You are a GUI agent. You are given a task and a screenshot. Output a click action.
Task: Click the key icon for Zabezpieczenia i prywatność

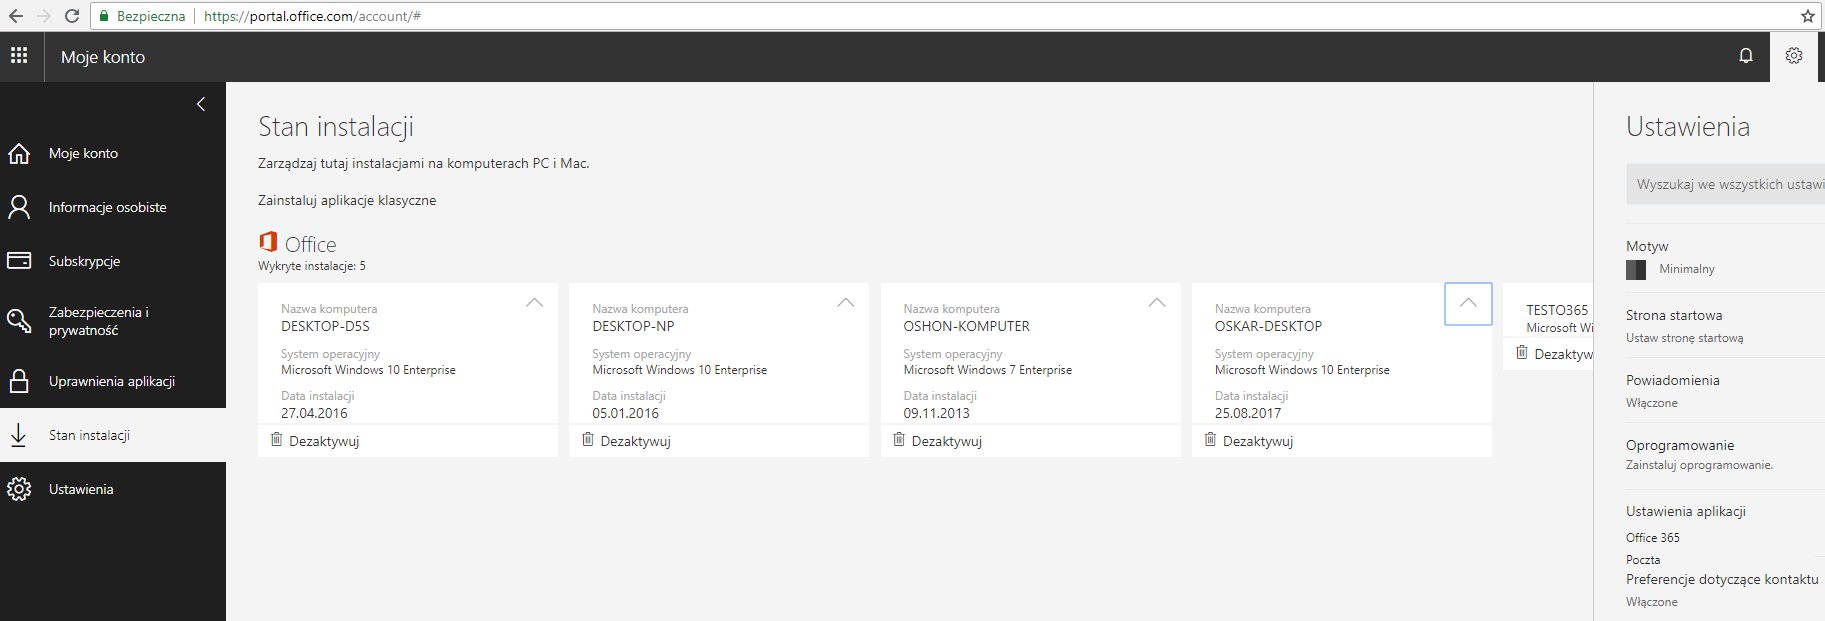point(19,321)
